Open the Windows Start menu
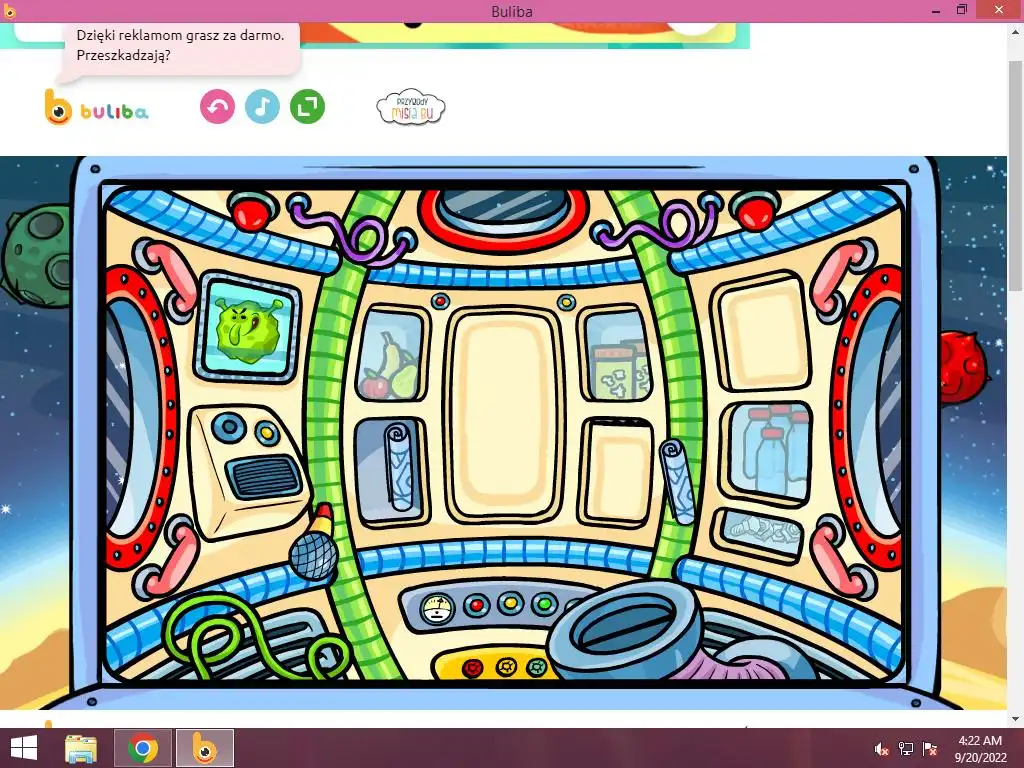The width and height of the screenshot is (1024, 768). tap(24, 748)
